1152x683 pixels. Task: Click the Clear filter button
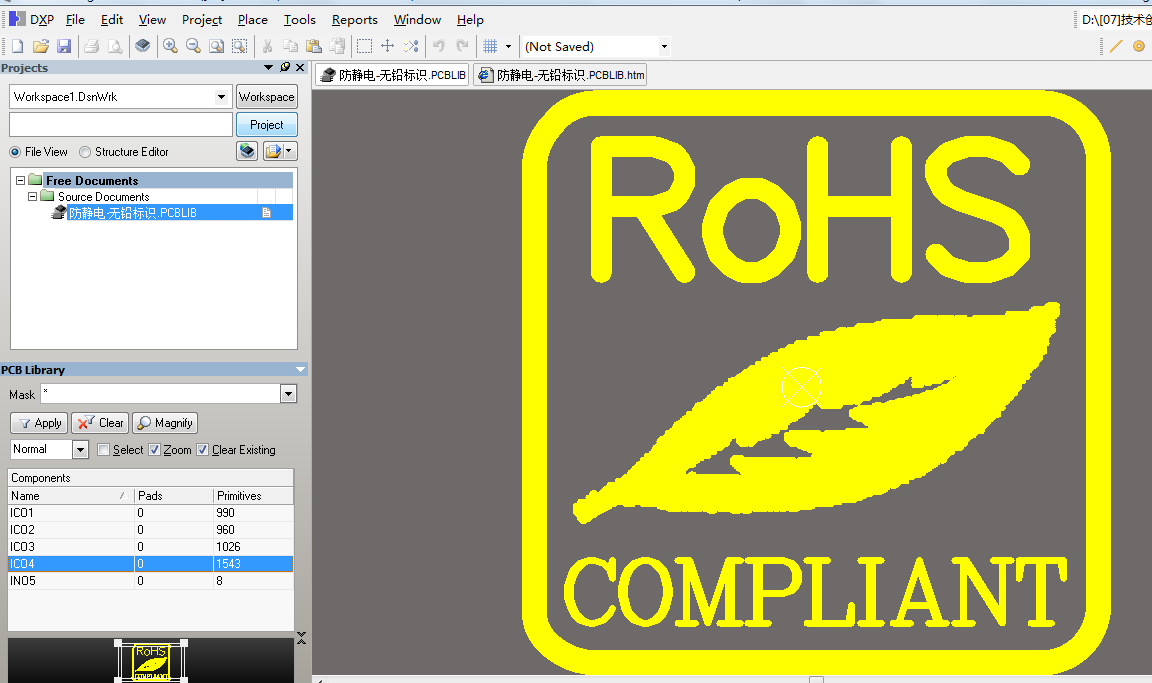[x=100, y=423]
